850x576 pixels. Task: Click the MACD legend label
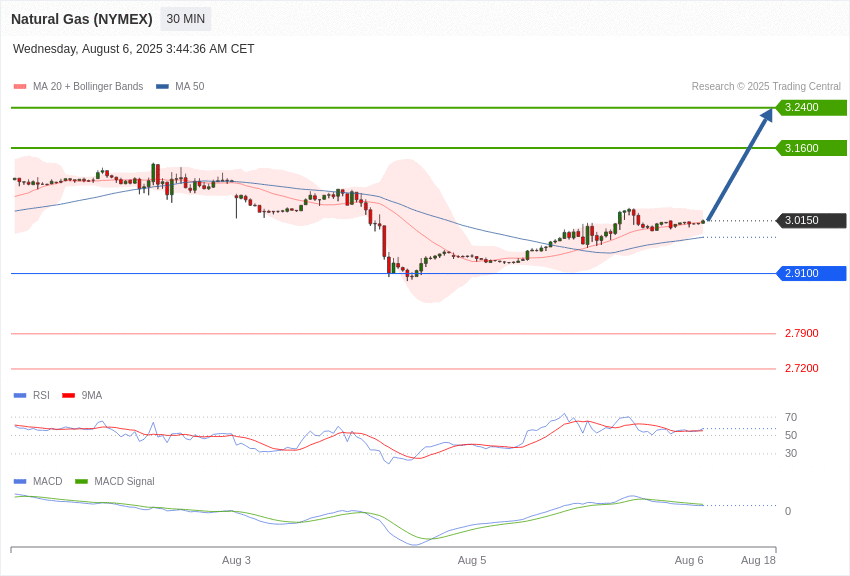[48, 481]
